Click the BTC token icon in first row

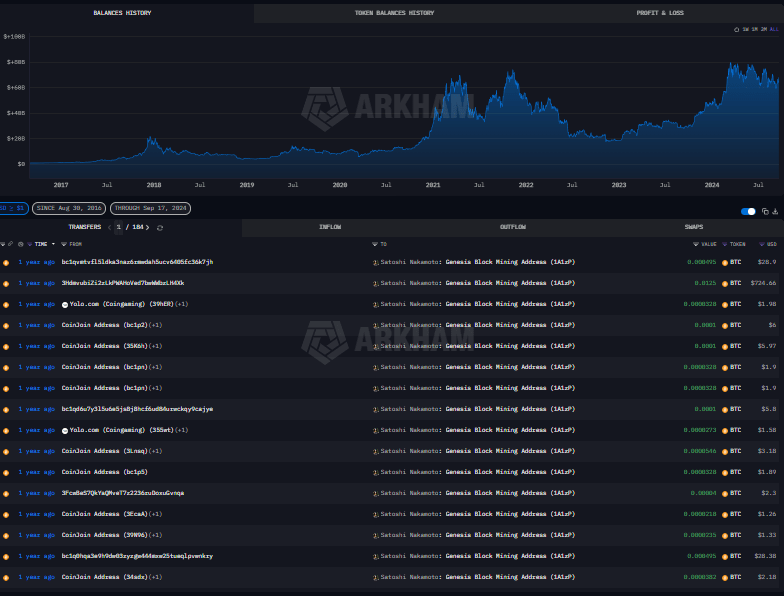point(725,262)
